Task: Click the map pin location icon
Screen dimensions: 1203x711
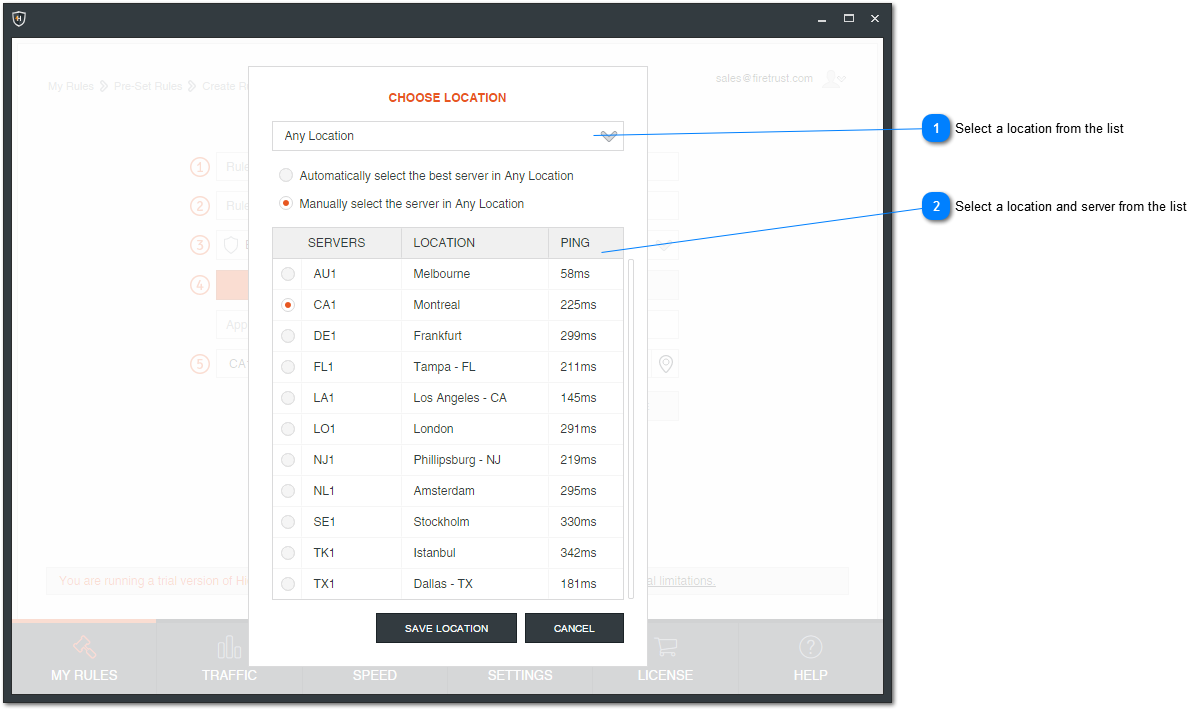Action: (x=665, y=364)
